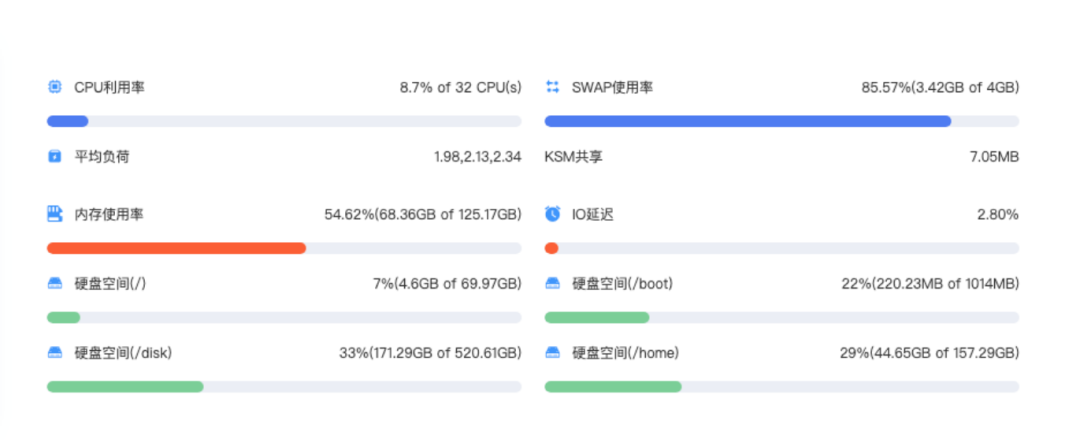Click the 8.7% of 32 CPU(s) value
Viewport: 1080px width, 443px height.
(460, 87)
